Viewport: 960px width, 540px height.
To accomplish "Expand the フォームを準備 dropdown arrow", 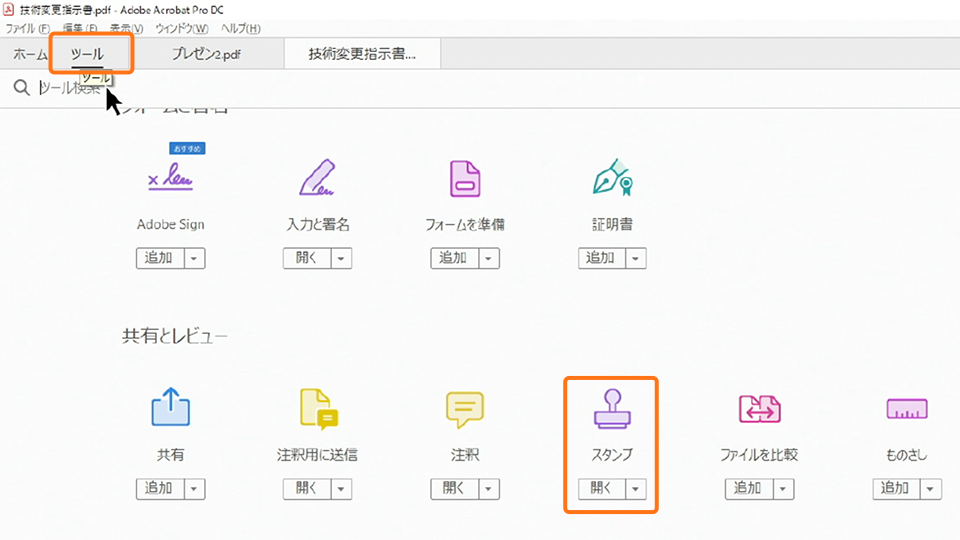I will click(x=489, y=258).
